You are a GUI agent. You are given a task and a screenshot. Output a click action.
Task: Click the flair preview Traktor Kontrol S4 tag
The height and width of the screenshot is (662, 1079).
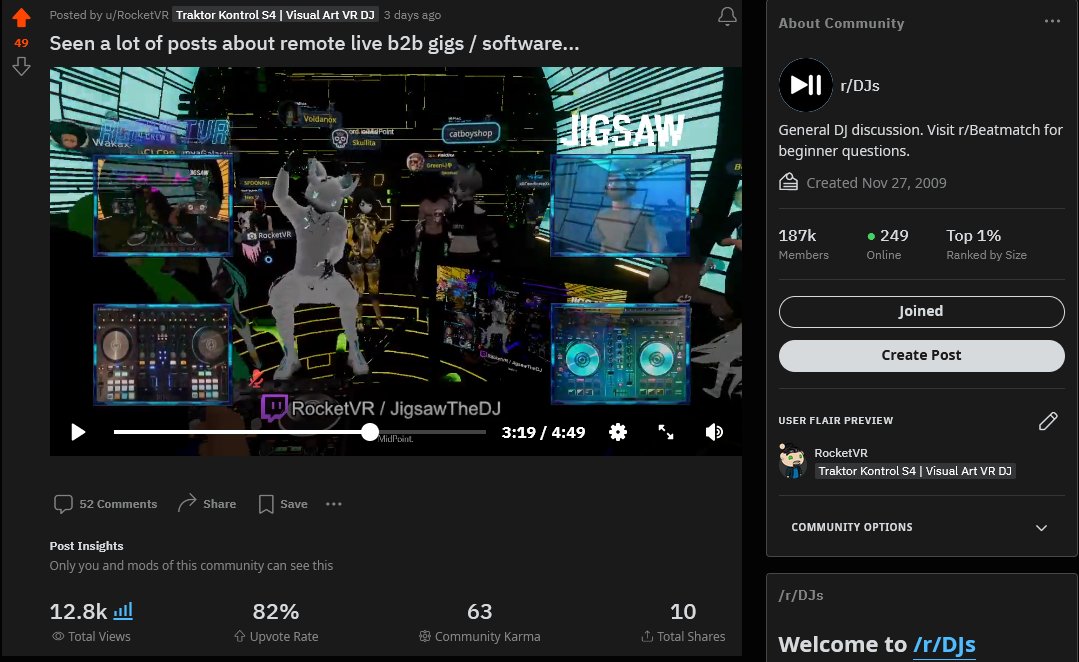915,471
